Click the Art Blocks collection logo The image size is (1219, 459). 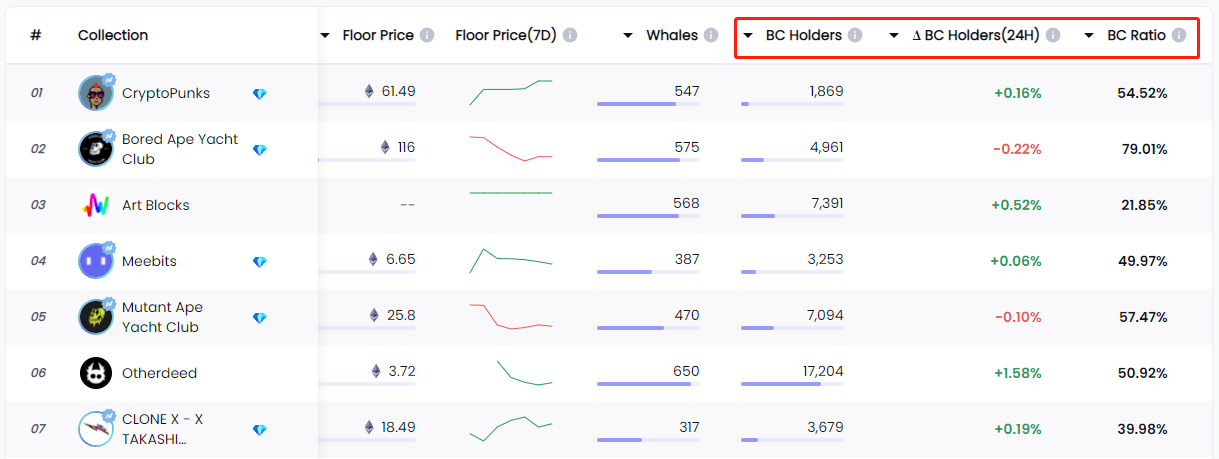96,205
